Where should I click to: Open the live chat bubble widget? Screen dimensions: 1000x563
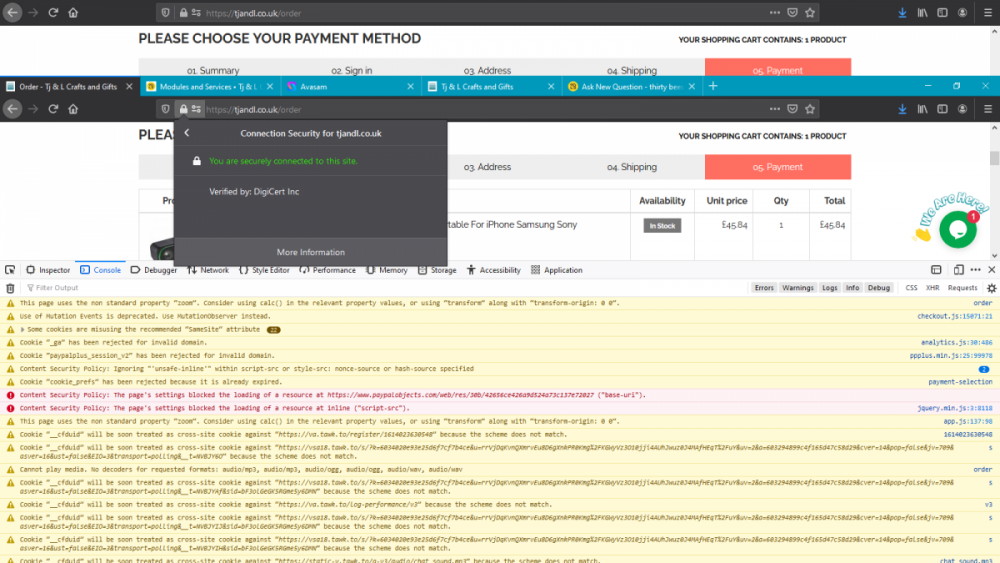[957, 229]
